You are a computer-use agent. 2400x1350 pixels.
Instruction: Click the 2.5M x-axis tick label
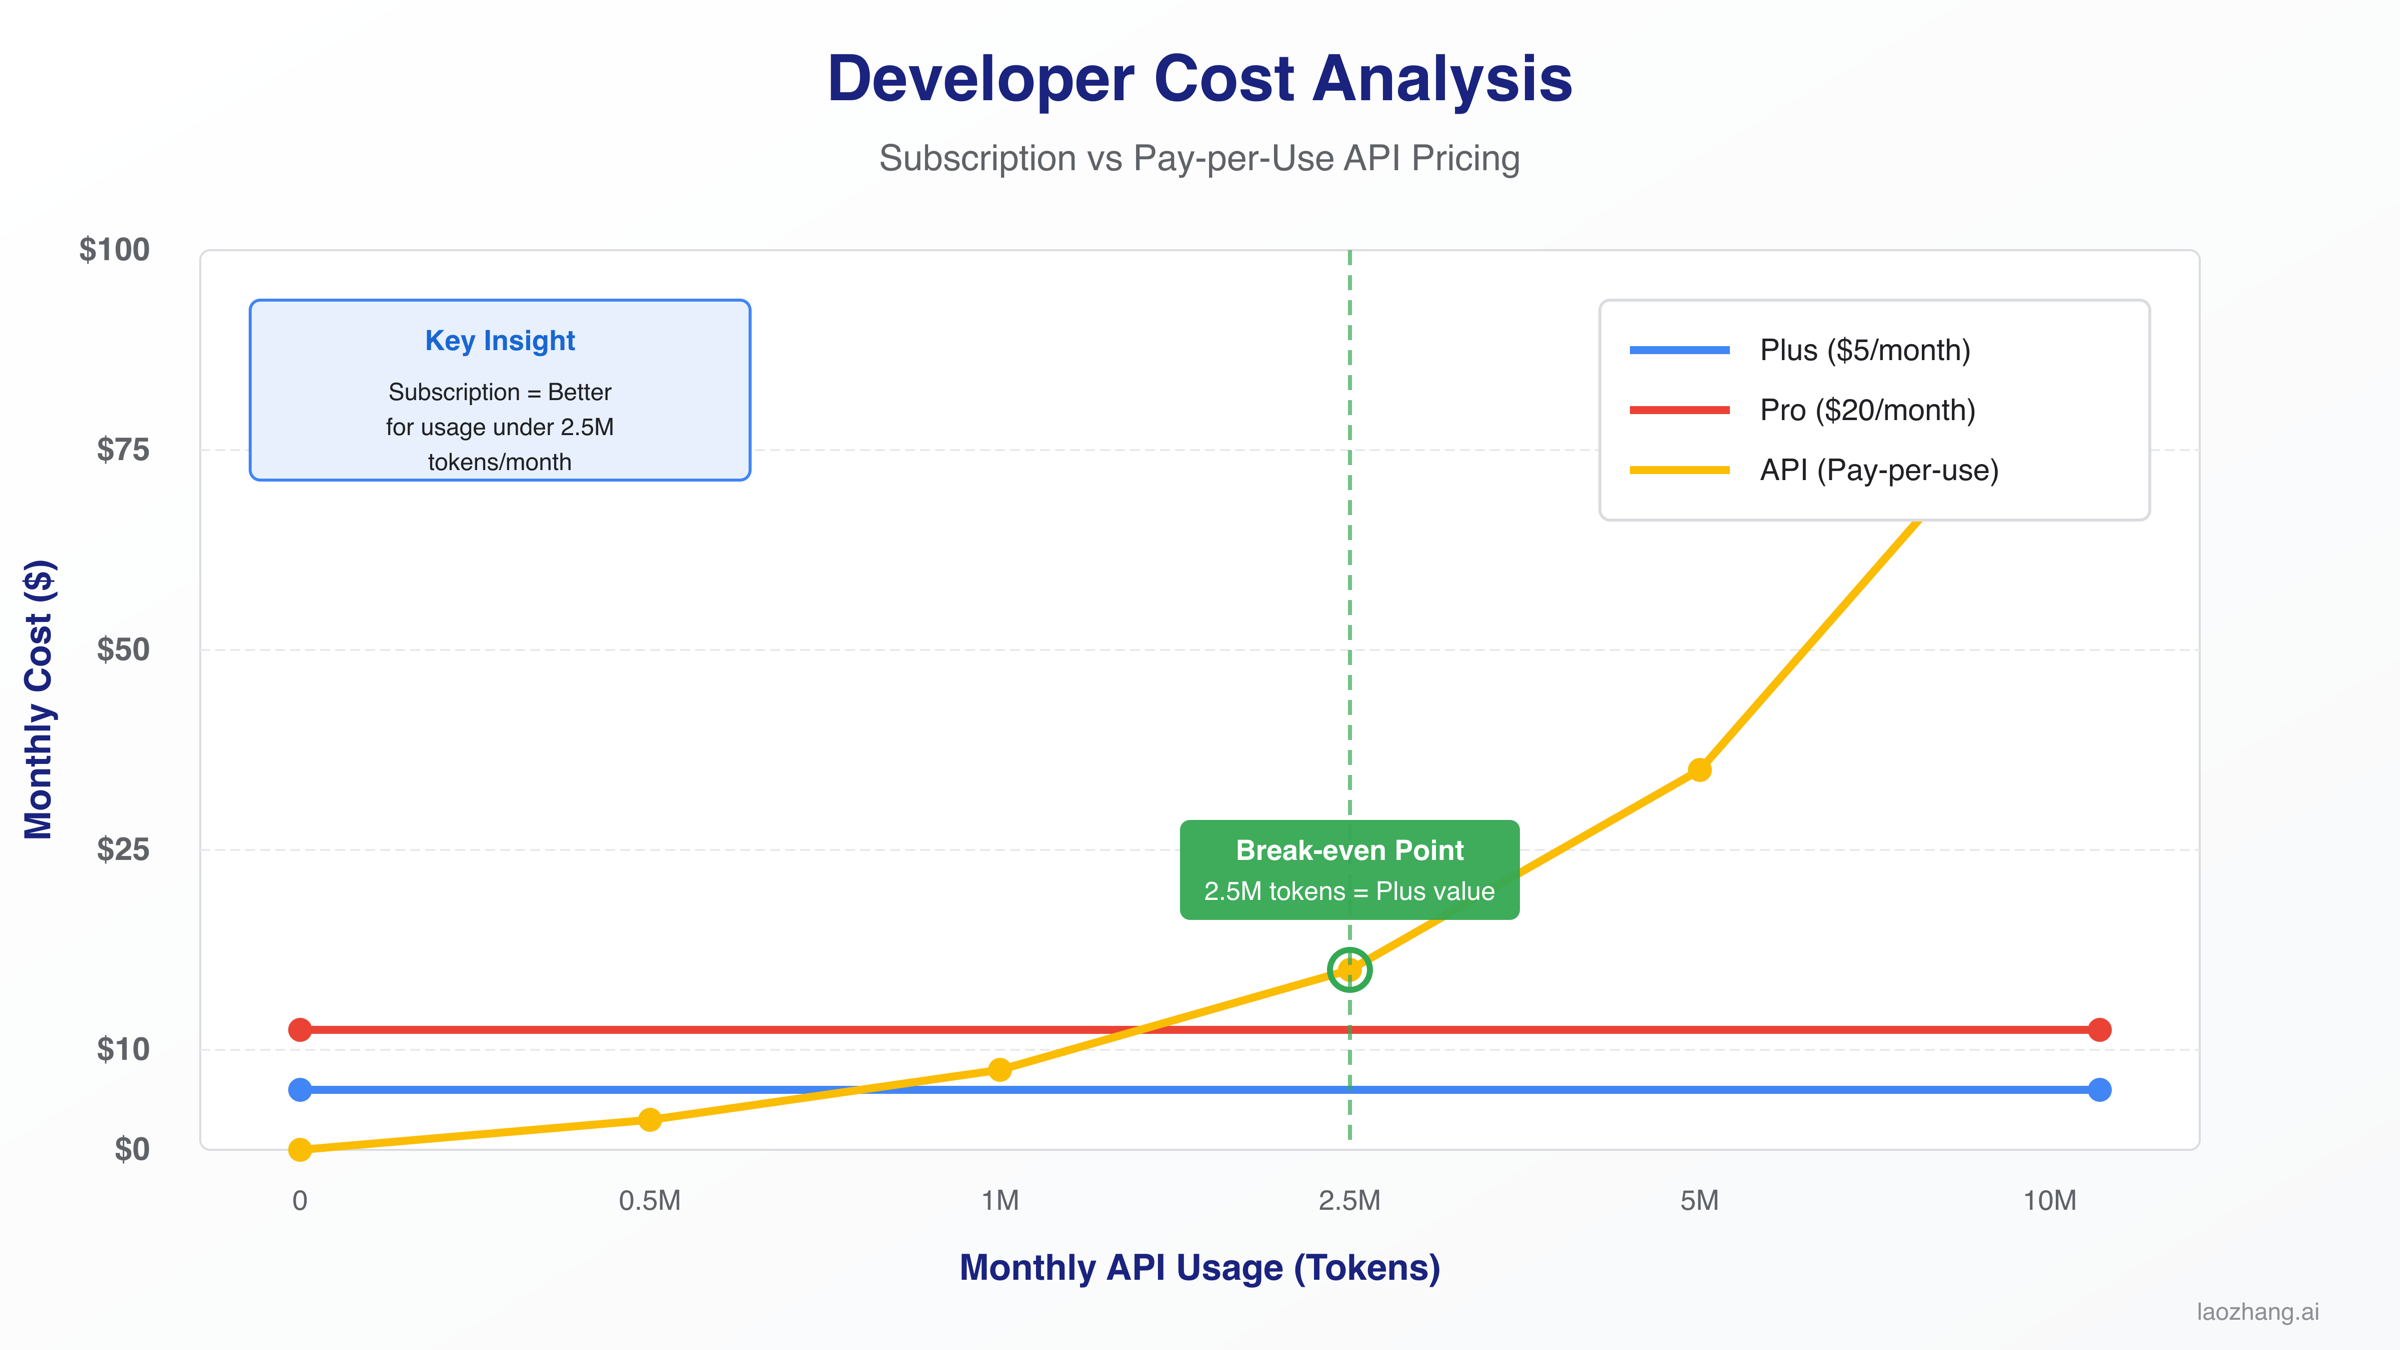pyautogui.click(x=1349, y=1200)
